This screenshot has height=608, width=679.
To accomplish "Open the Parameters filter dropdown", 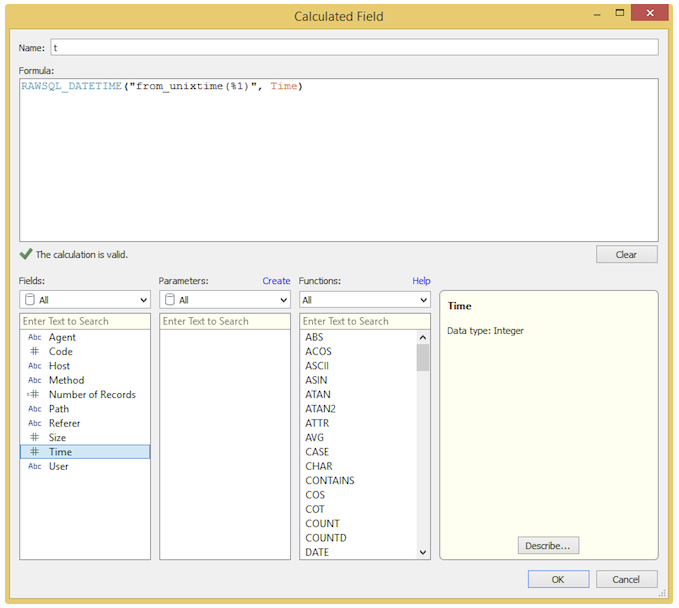I will [224, 300].
